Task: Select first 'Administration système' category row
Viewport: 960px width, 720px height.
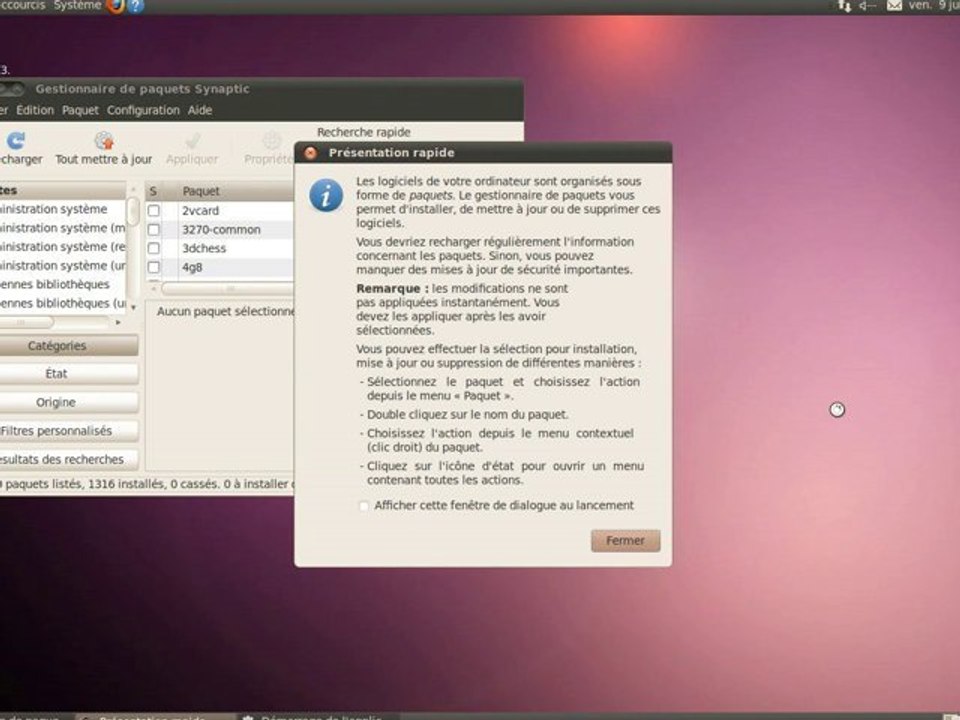Action: coord(62,209)
